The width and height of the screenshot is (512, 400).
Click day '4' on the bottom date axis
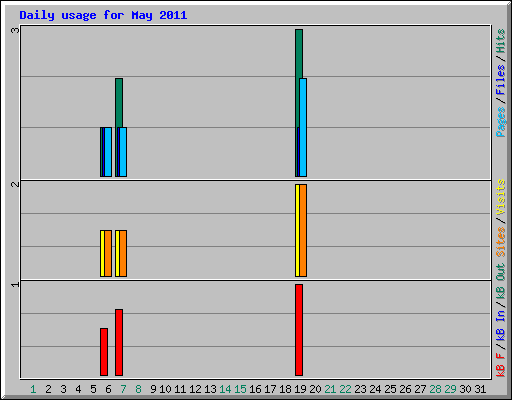[x=78, y=389]
